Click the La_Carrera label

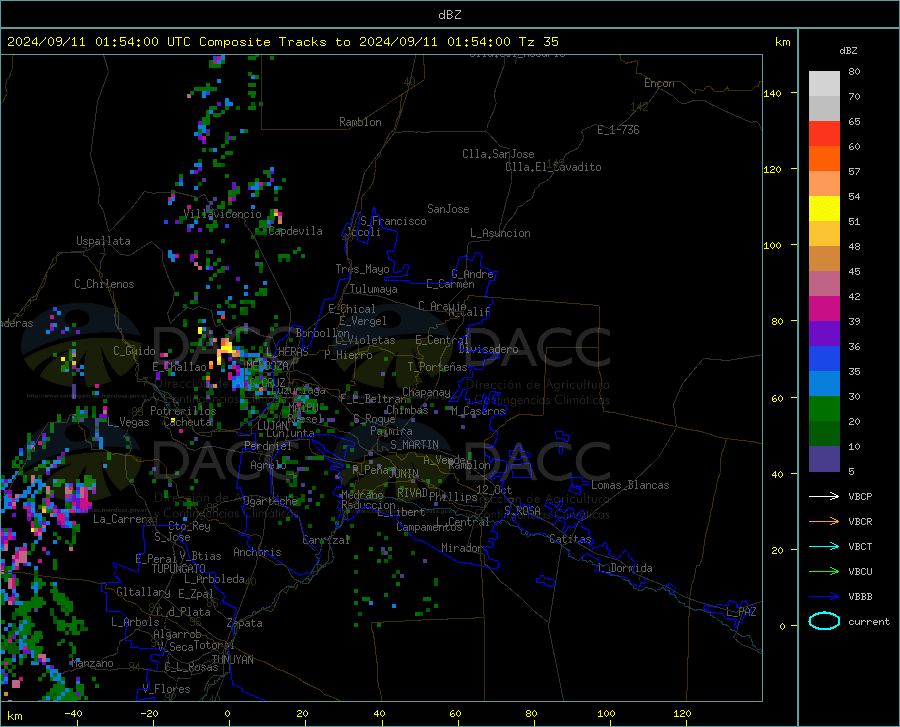[123, 519]
